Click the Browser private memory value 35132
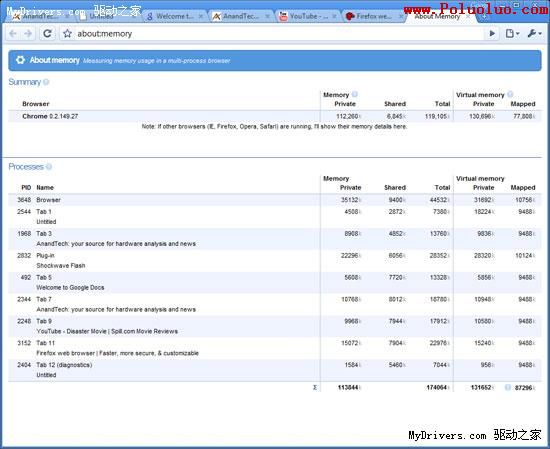Screen dimensions: 550x449 pyautogui.click(x=351, y=200)
